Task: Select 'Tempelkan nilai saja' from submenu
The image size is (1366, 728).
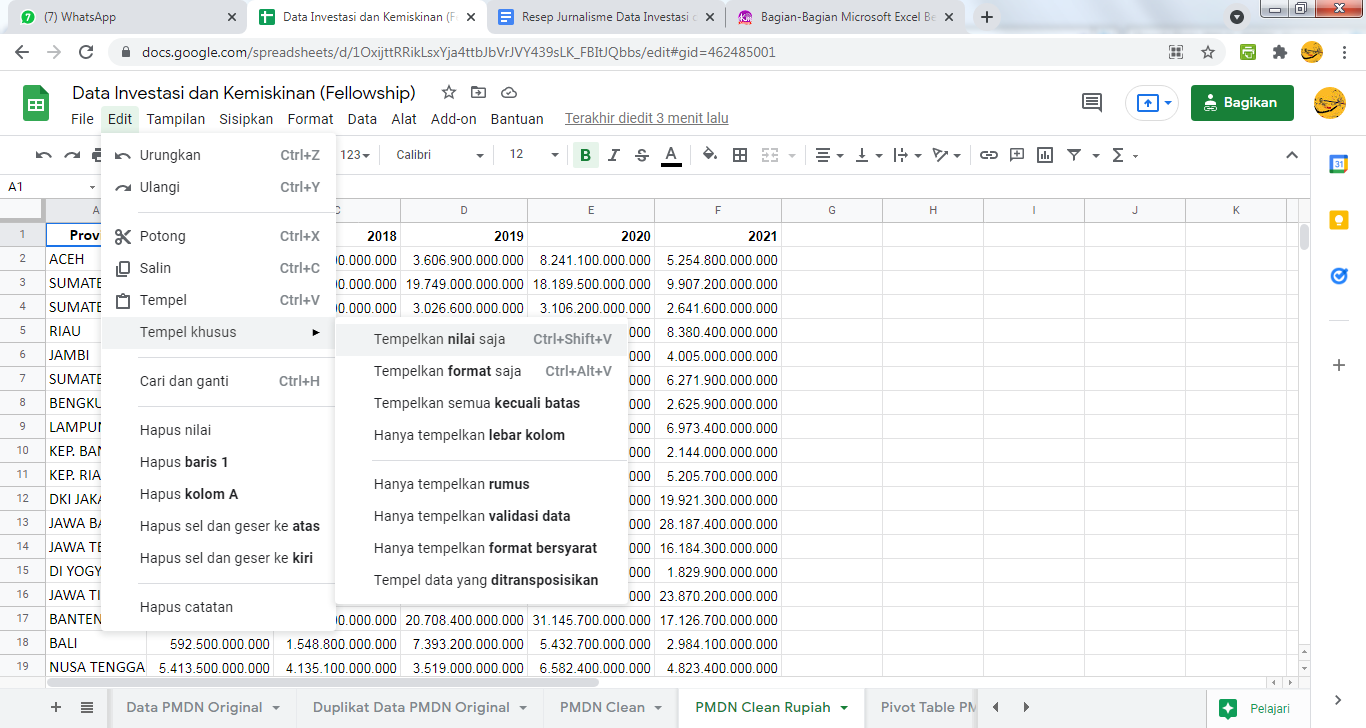Action: click(440, 339)
